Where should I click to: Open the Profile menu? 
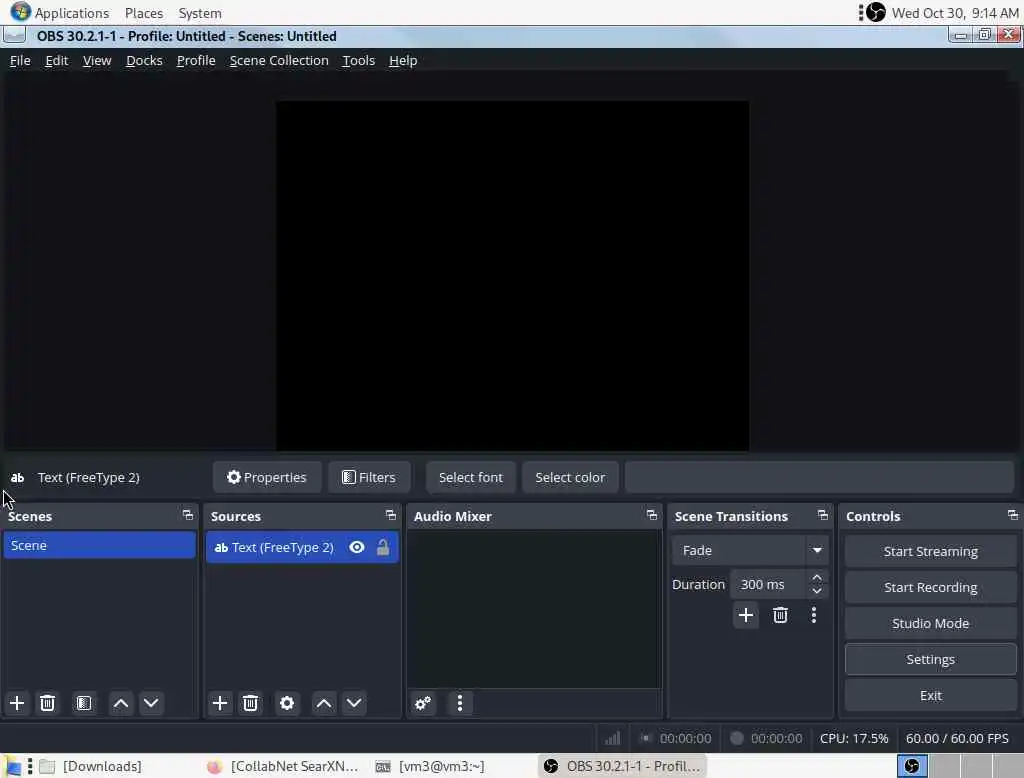pos(196,60)
